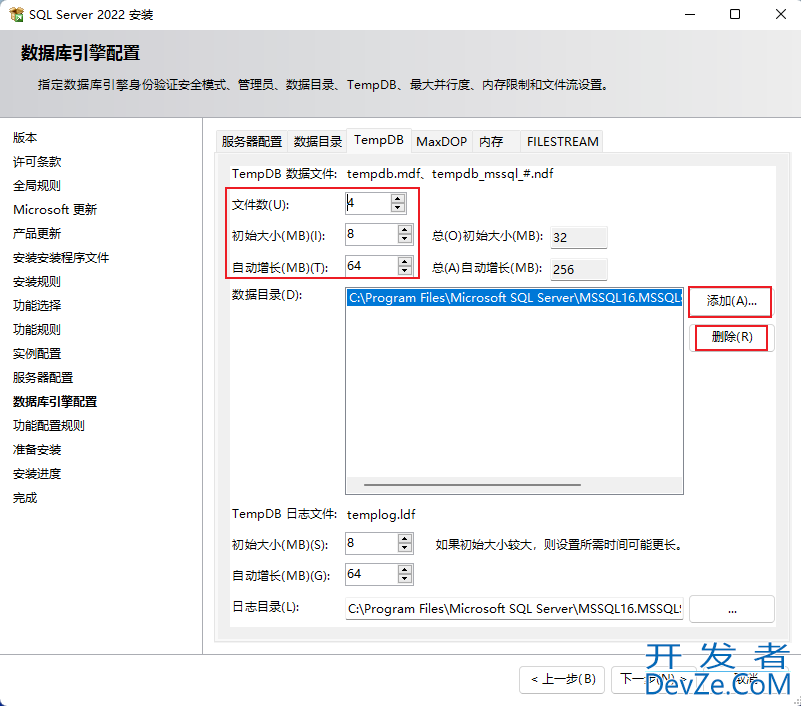Select Microsoft 更新 step
Screen dimensions: 801x706
[55, 209]
